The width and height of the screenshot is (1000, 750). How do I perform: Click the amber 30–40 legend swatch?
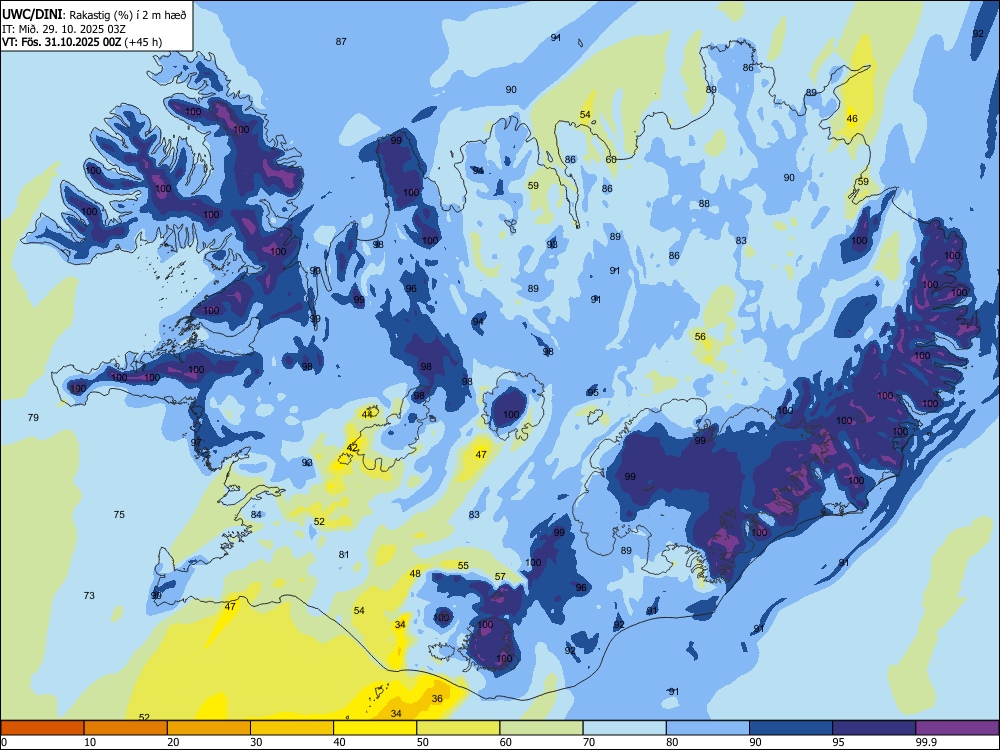292,728
